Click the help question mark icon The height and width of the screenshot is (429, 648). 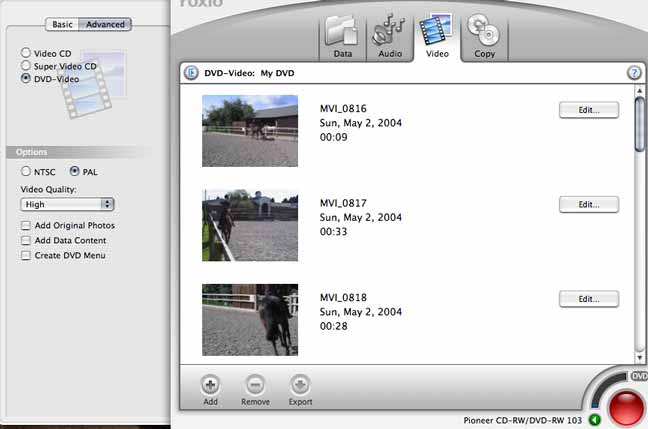634,73
